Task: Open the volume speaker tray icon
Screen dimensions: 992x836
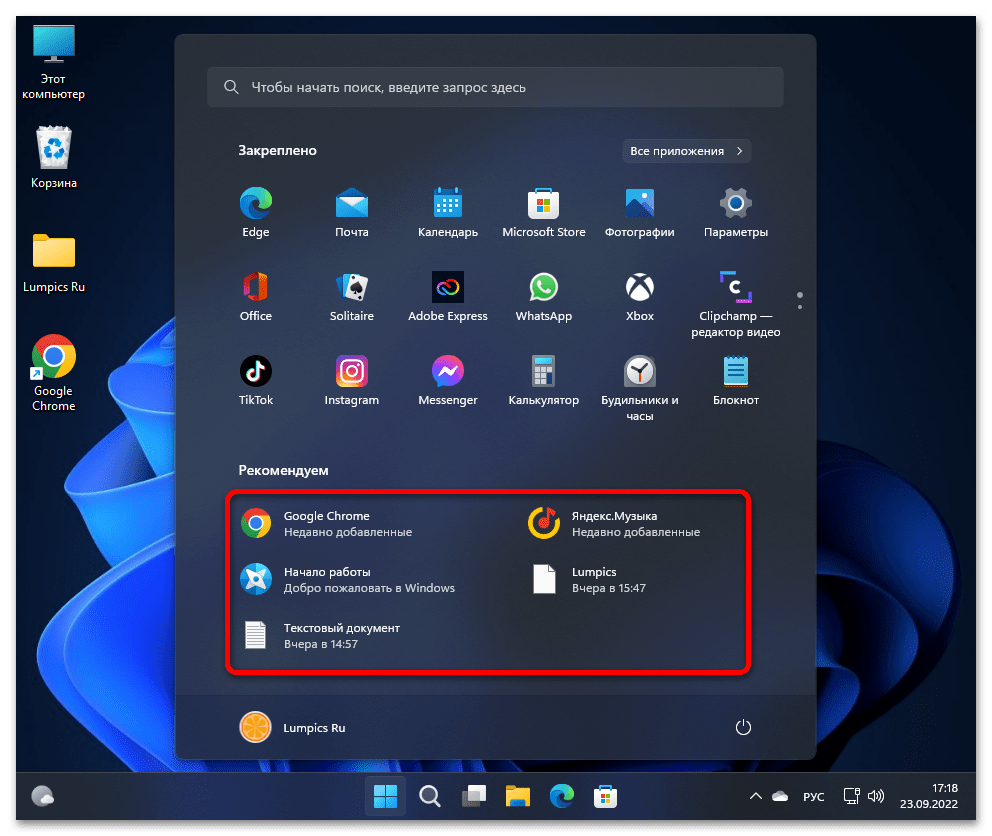Action: click(x=876, y=796)
